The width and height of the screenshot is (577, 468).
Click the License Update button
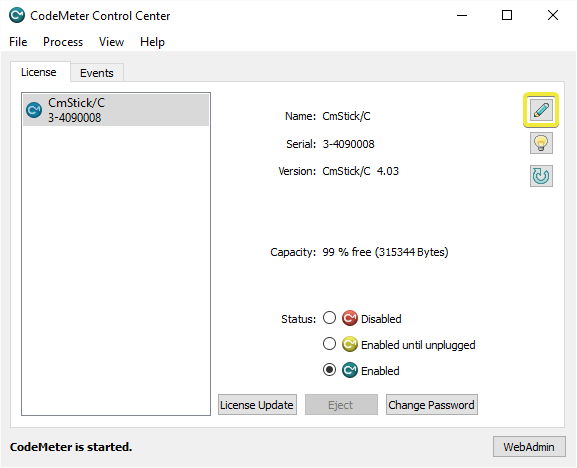pyautogui.click(x=257, y=405)
